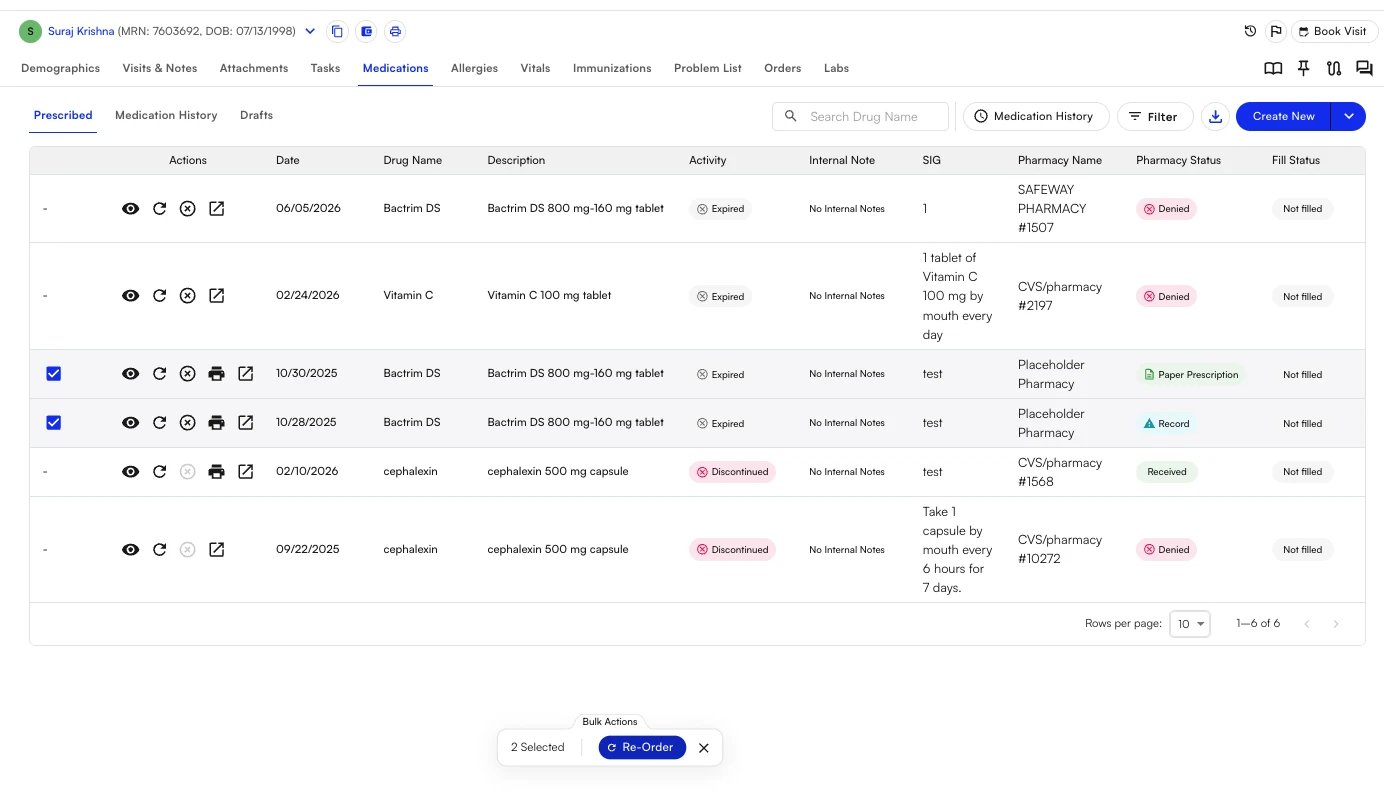Click the print icon beside the patient header
Image resolution: width=1384 pixels, height=812 pixels.
(x=395, y=31)
